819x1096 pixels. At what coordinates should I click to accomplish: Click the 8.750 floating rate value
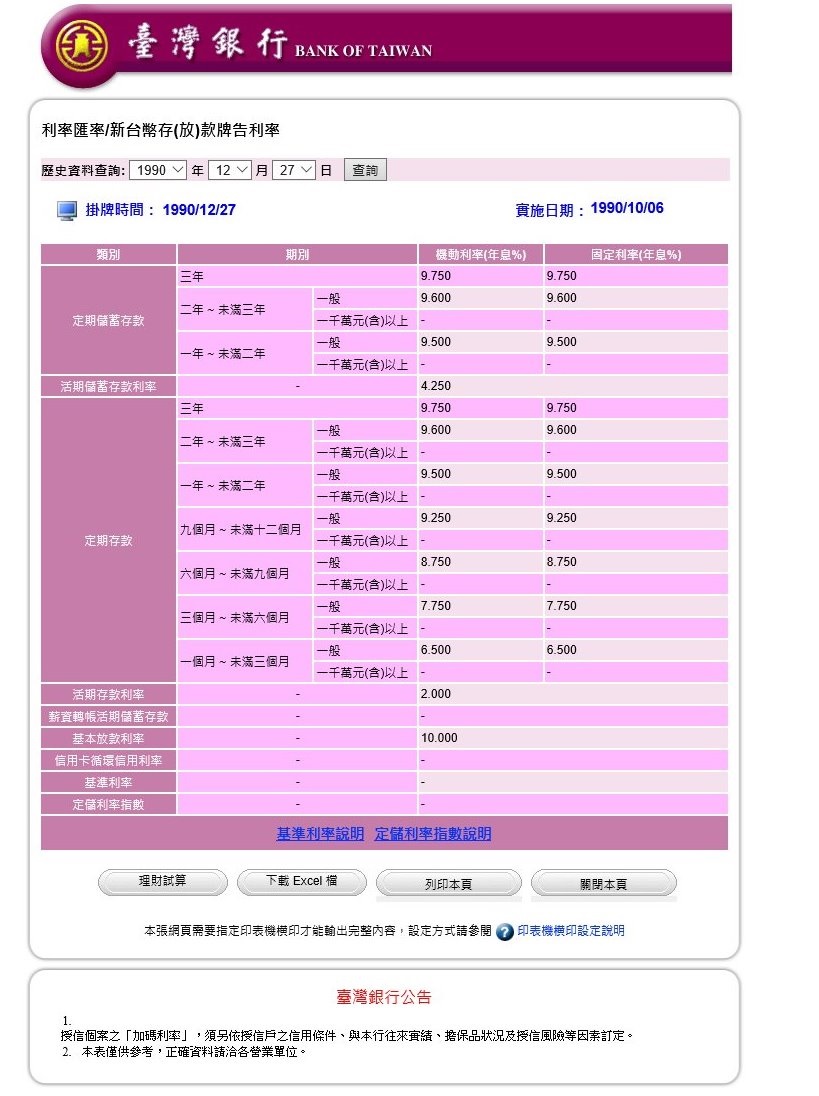click(436, 562)
